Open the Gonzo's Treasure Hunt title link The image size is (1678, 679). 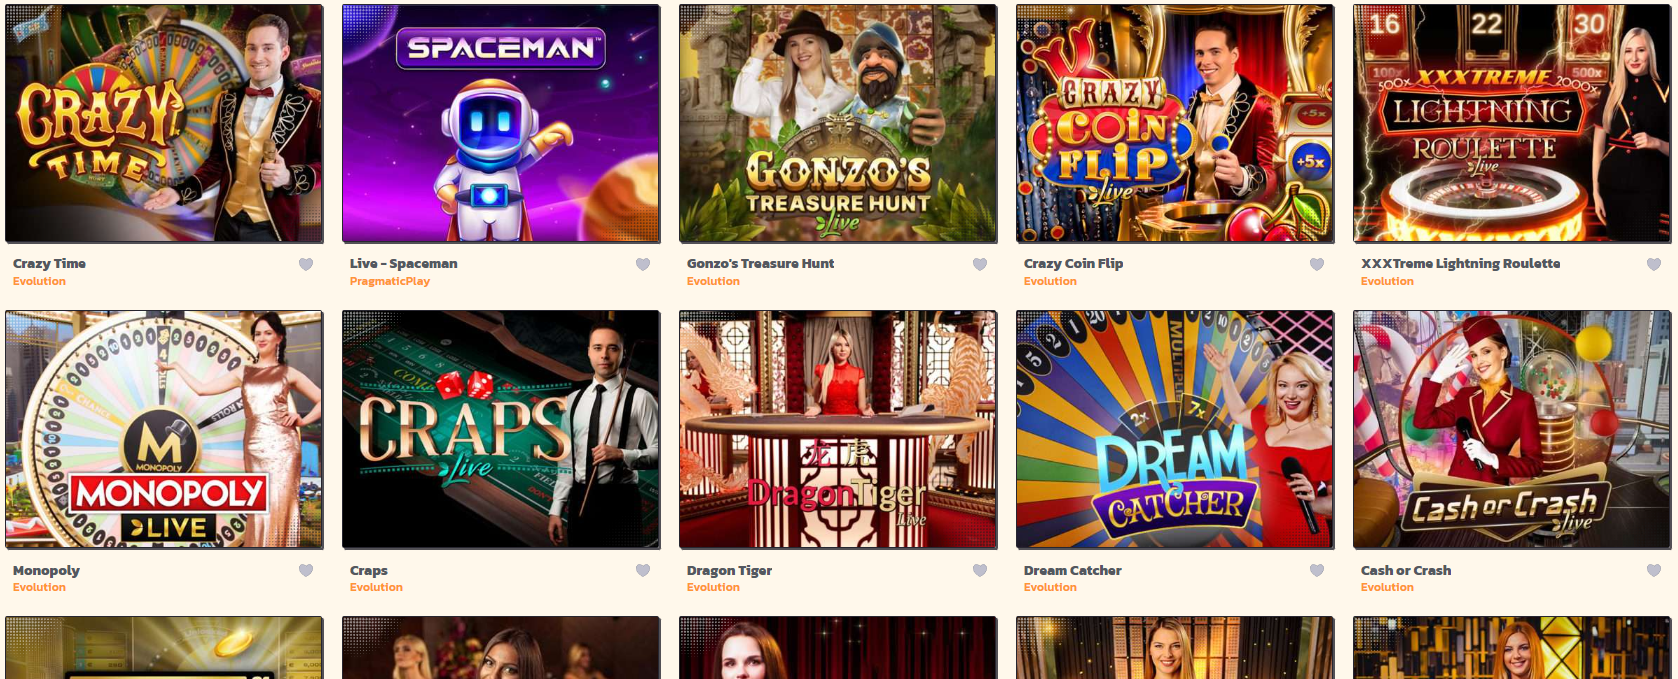tap(760, 263)
